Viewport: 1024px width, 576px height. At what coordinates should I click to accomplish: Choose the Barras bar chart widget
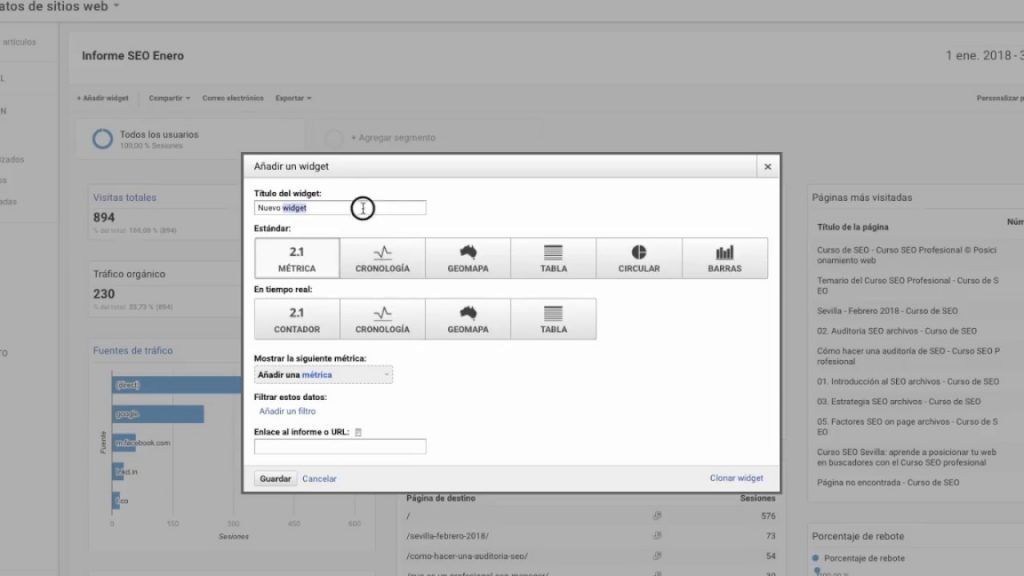click(725, 258)
